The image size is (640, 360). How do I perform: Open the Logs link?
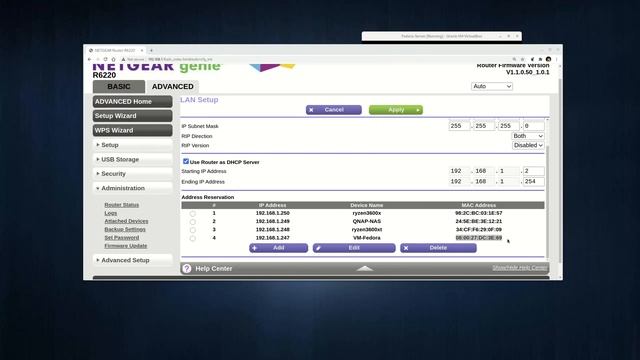(111, 213)
